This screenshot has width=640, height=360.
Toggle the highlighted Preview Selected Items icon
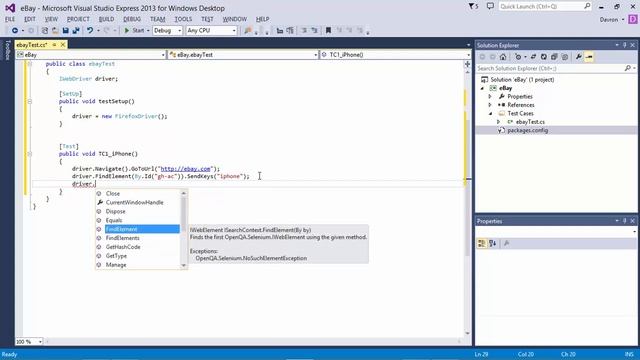click(x=589, y=57)
